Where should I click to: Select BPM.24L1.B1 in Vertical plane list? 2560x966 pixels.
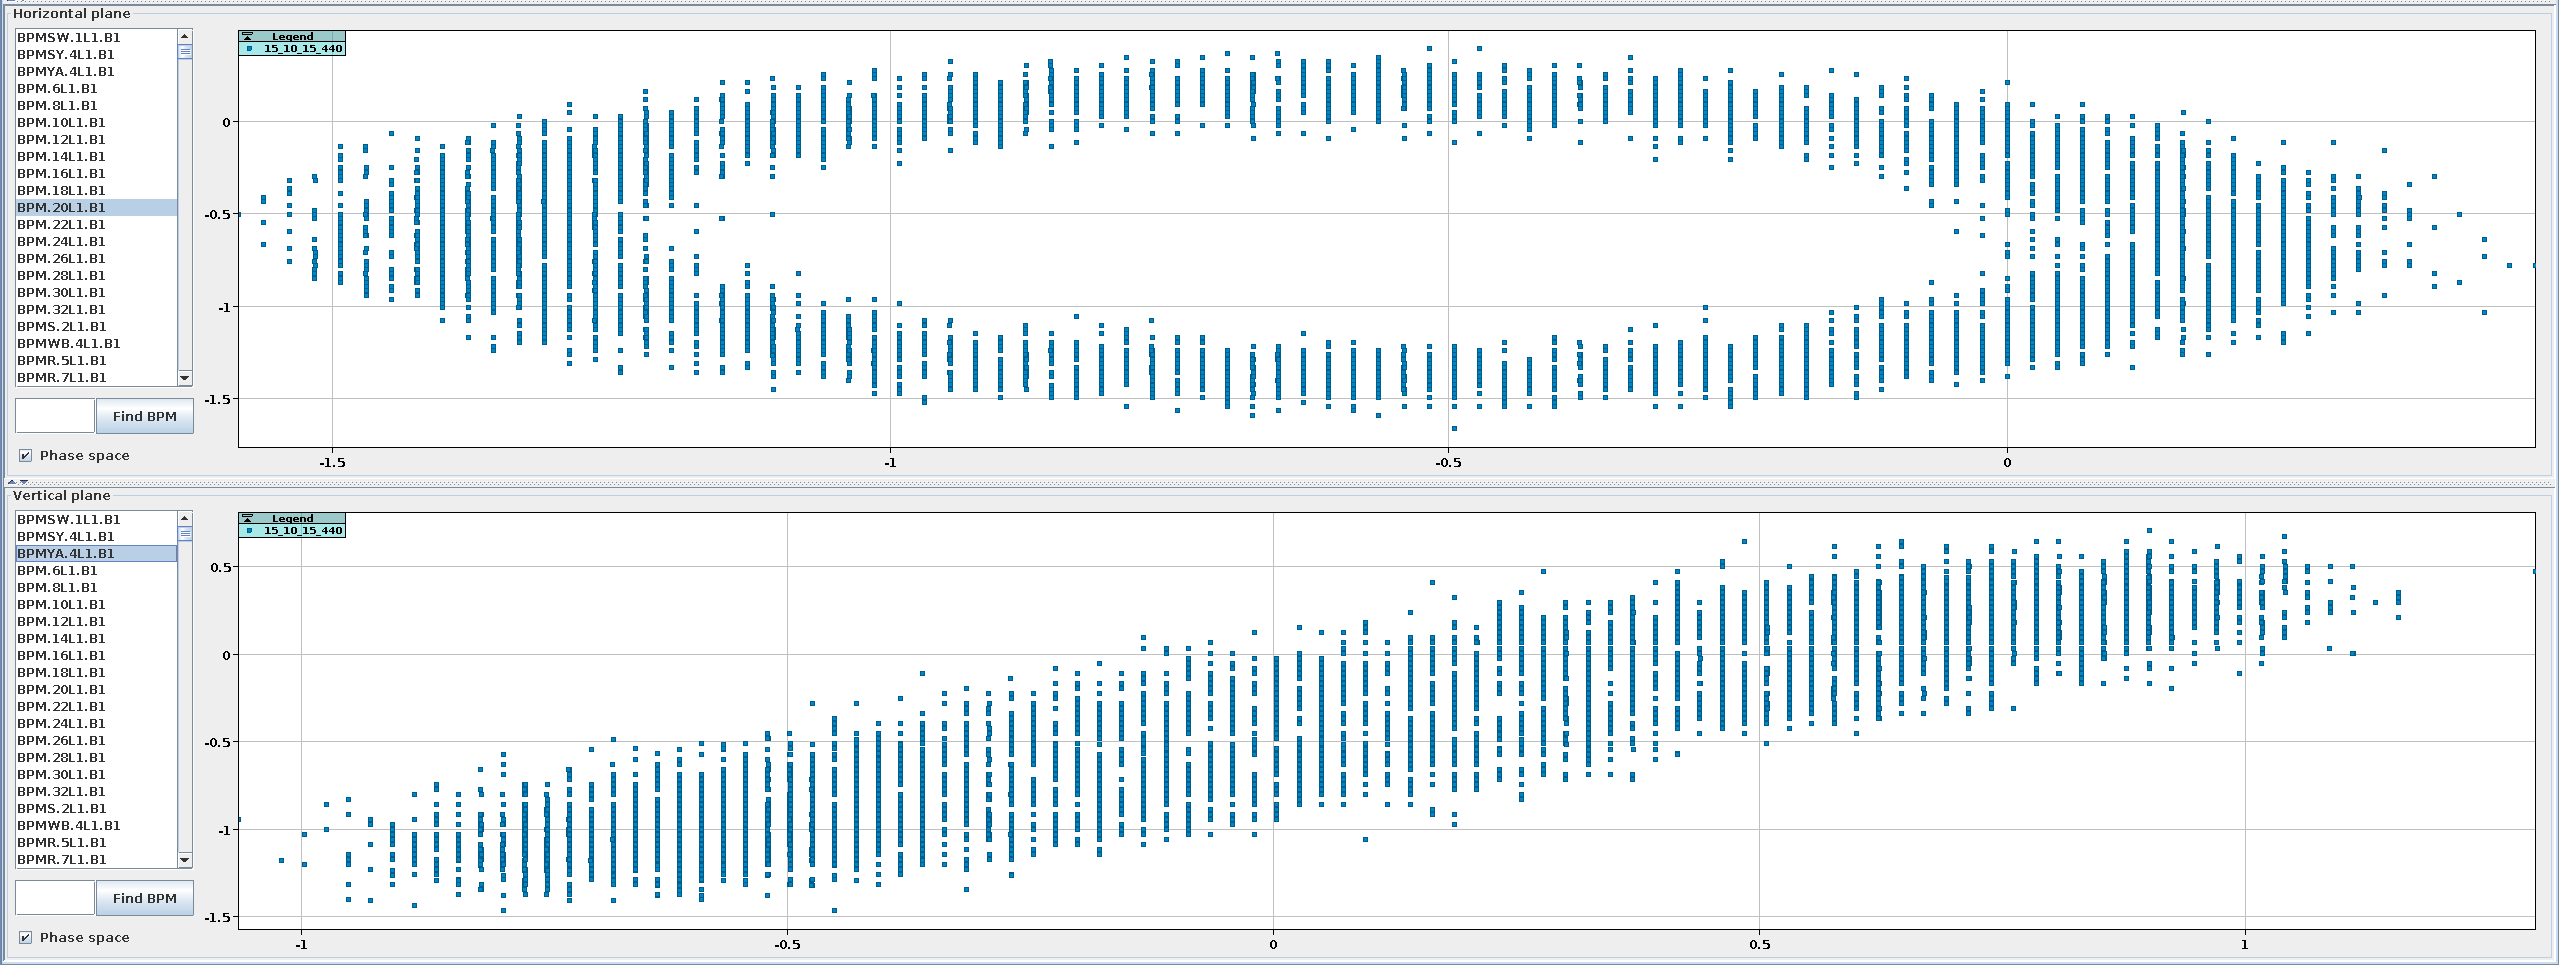[96, 723]
